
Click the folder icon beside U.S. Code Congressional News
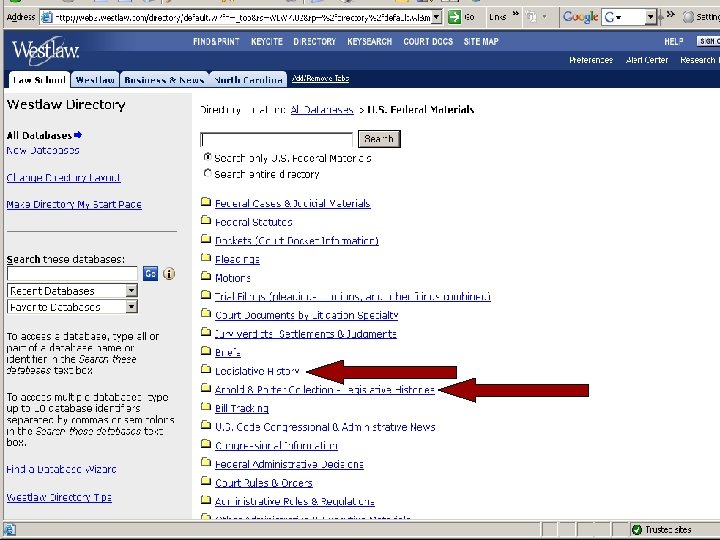(x=206, y=425)
